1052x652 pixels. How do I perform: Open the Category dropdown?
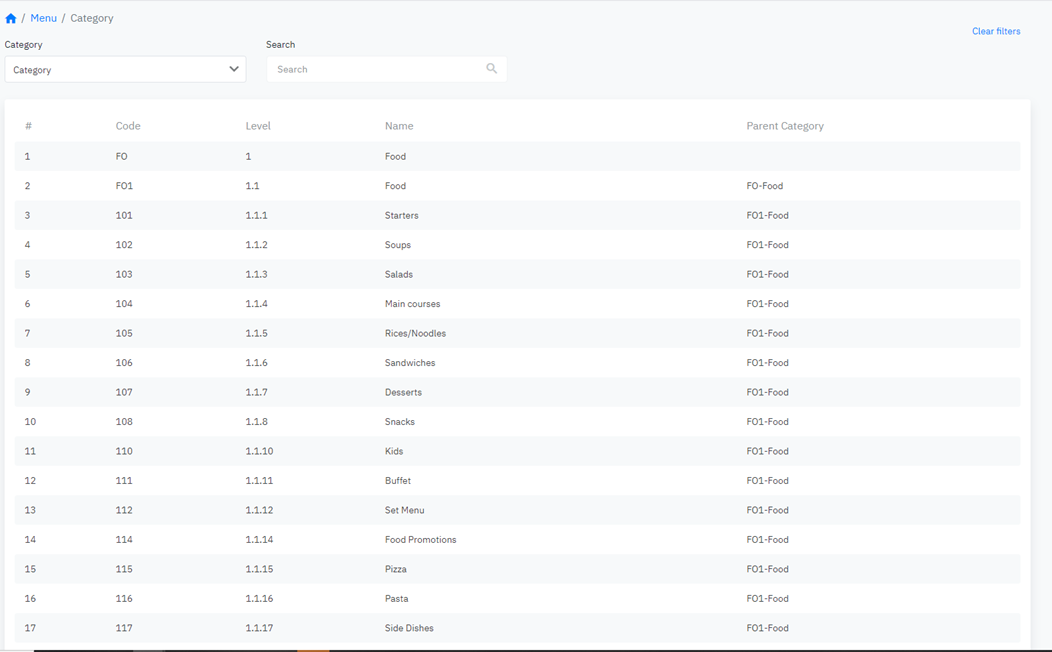coord(125,69)
